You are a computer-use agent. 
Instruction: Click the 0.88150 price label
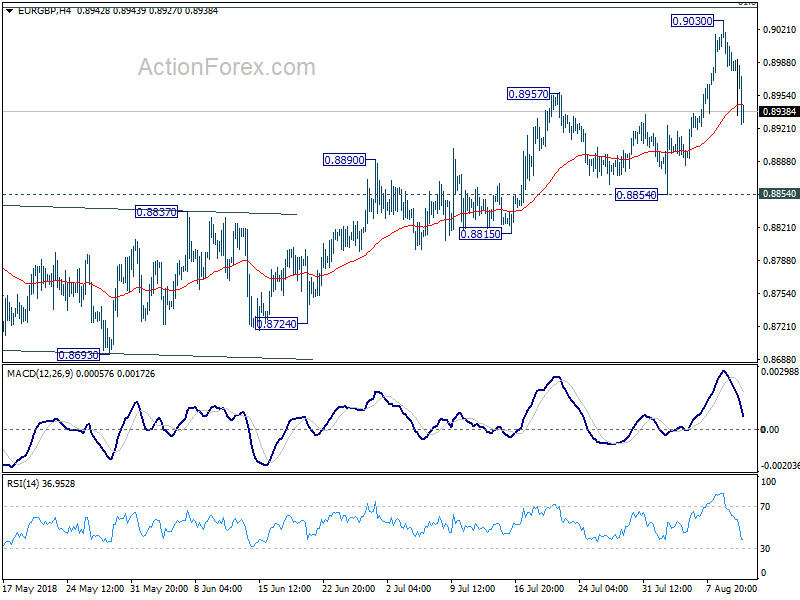pyautogui.click(x=481, y=234)
